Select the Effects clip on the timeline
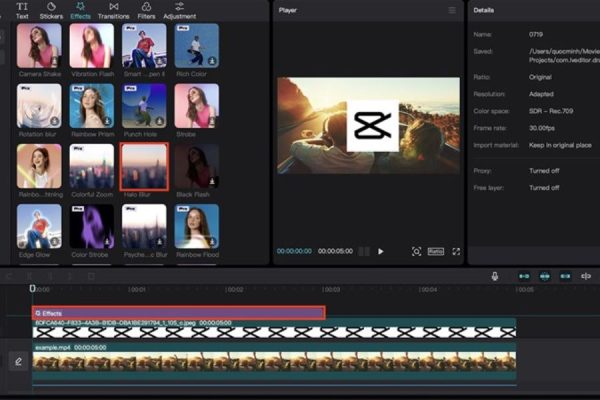The width and height of the screenshot is (600, 400). [x=178, y=313]
